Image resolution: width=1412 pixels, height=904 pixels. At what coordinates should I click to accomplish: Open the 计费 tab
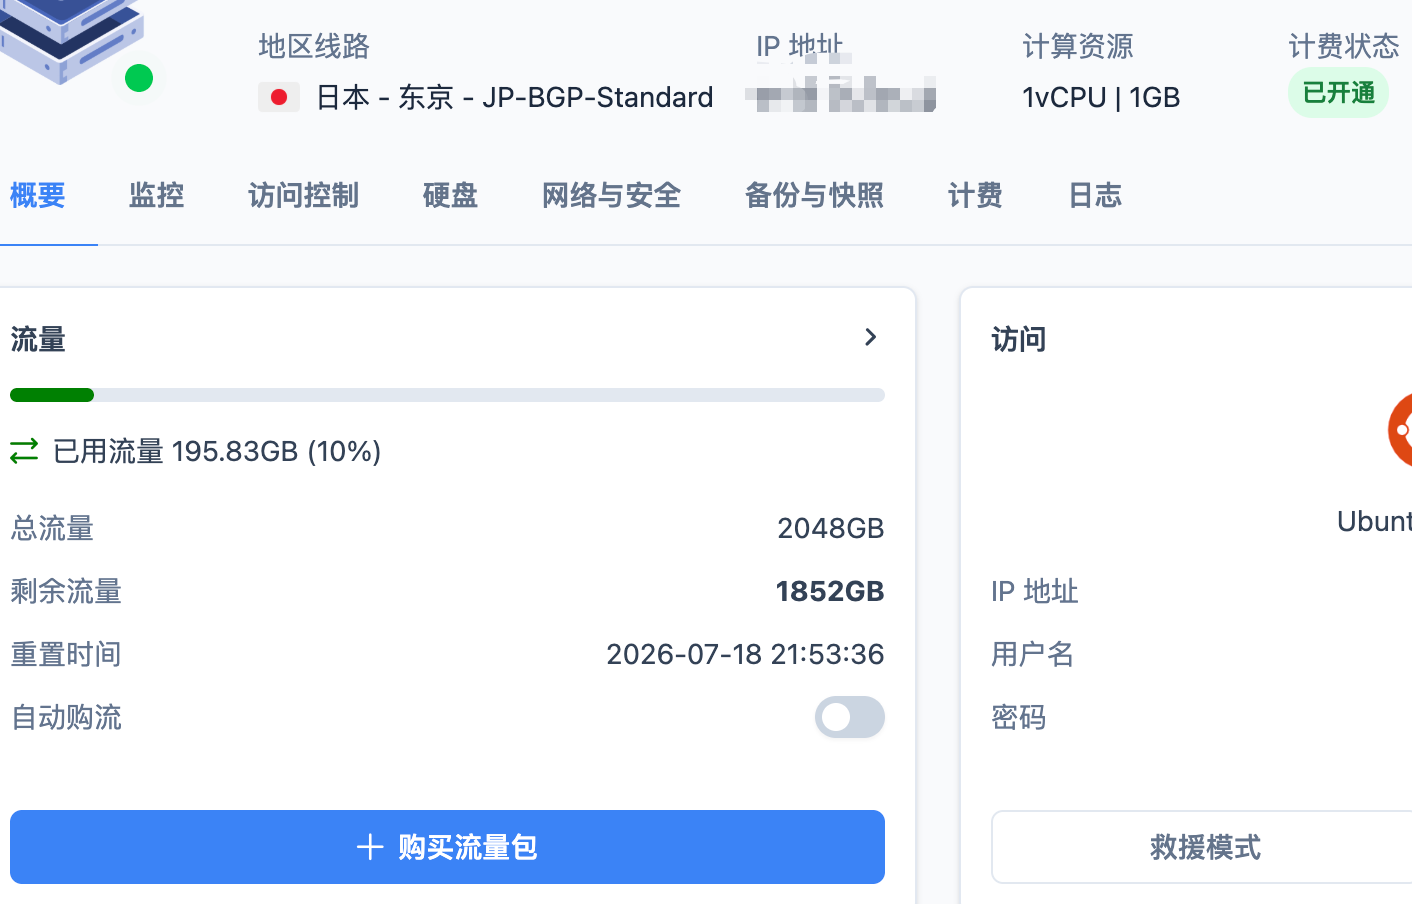click(976, 195)
